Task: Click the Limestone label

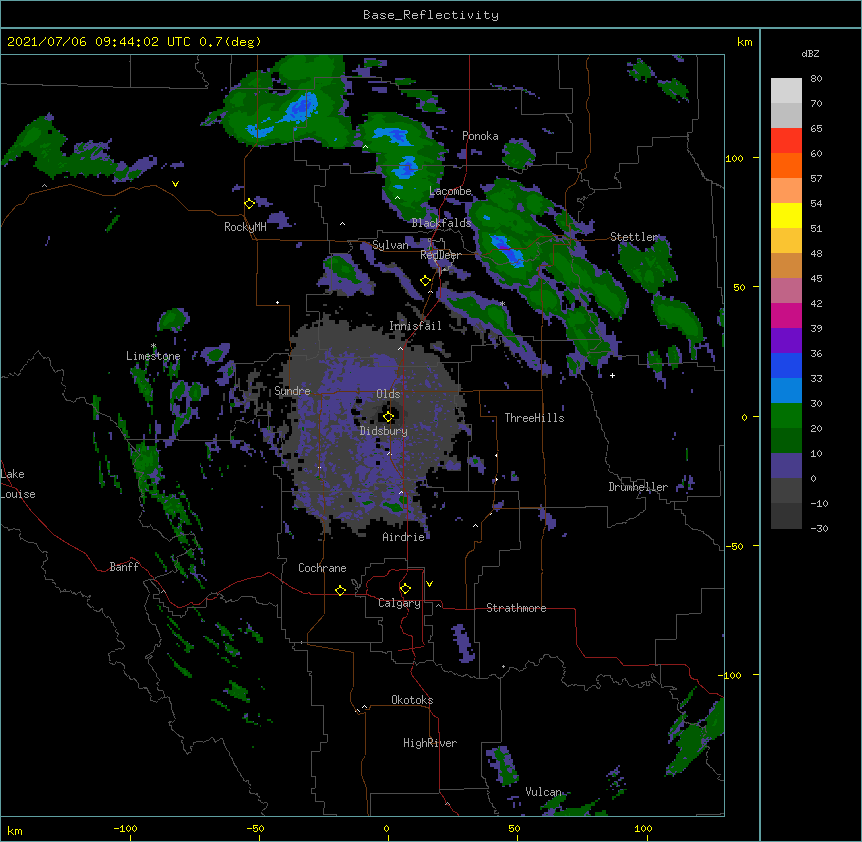Action: point(153,356)
